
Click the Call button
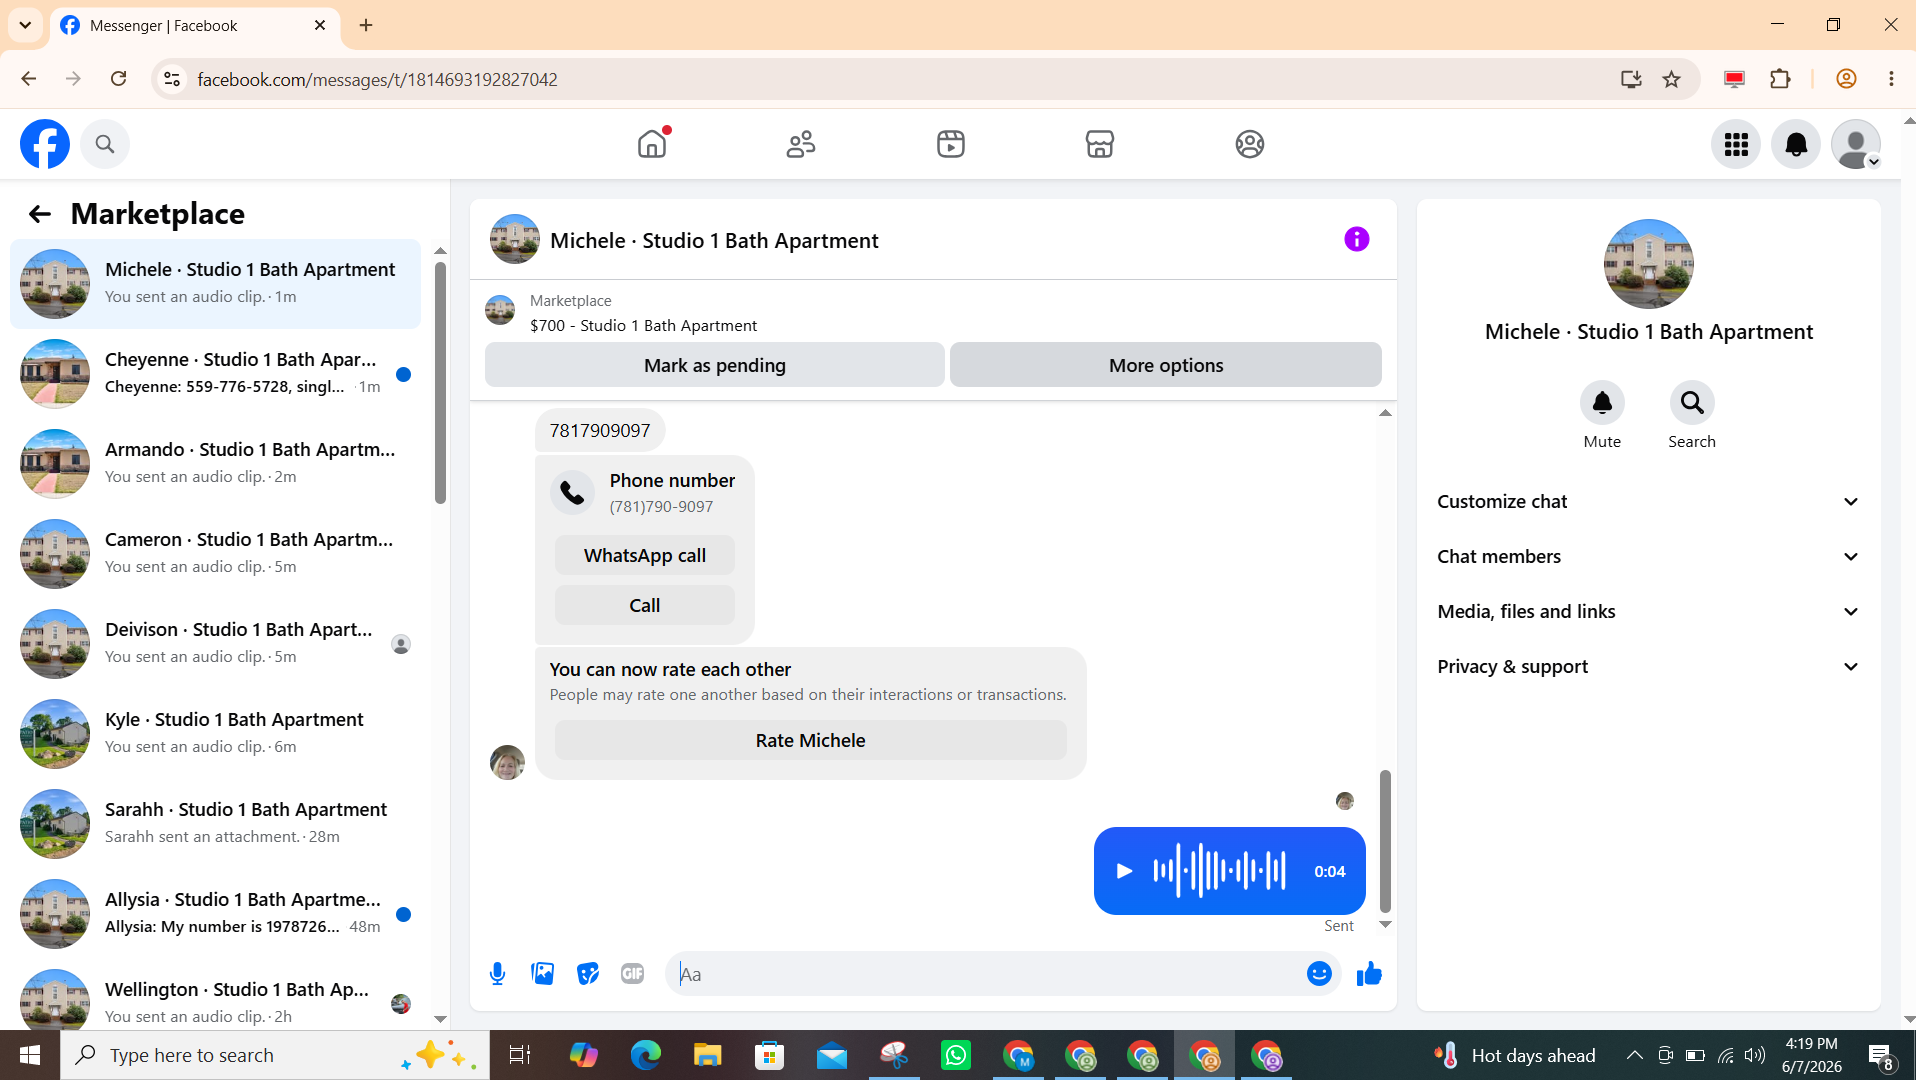(x=645, y=605)
